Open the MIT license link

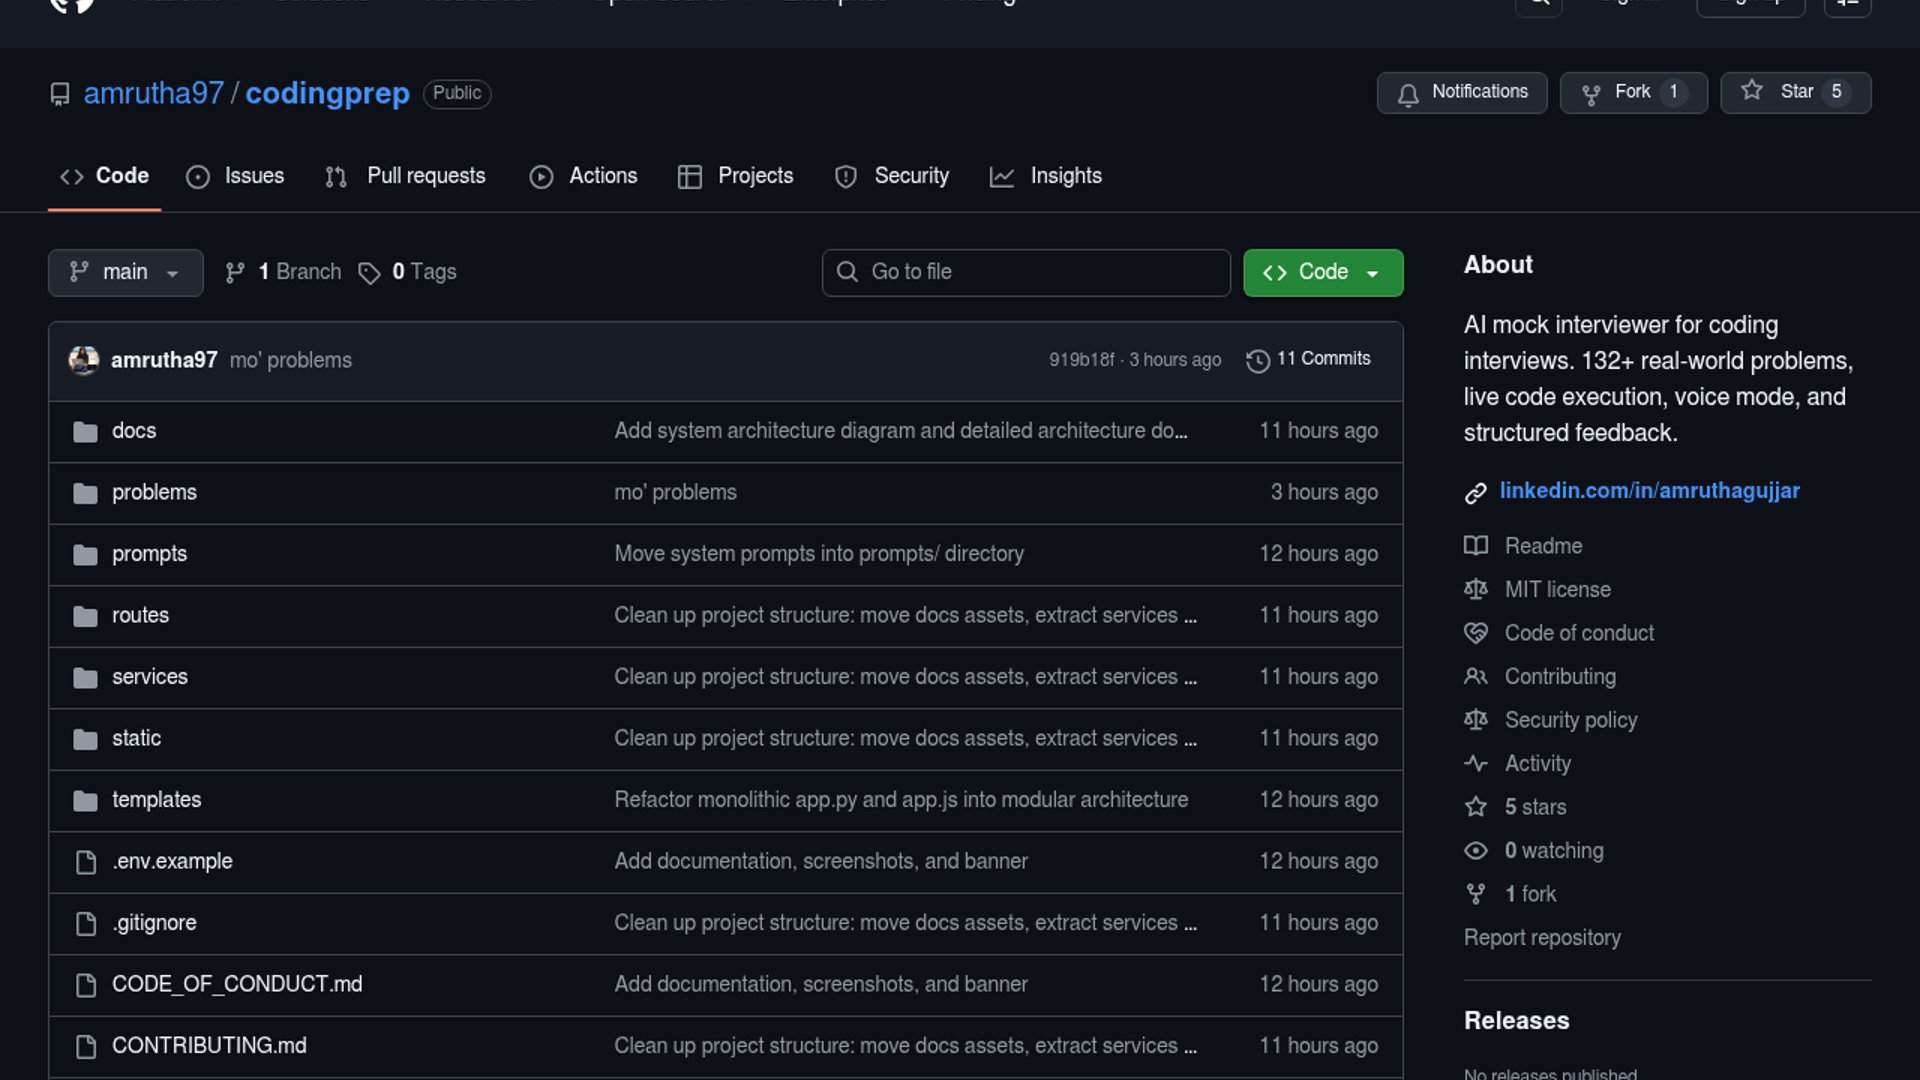pyautogui.click(x=1557, y=590)
